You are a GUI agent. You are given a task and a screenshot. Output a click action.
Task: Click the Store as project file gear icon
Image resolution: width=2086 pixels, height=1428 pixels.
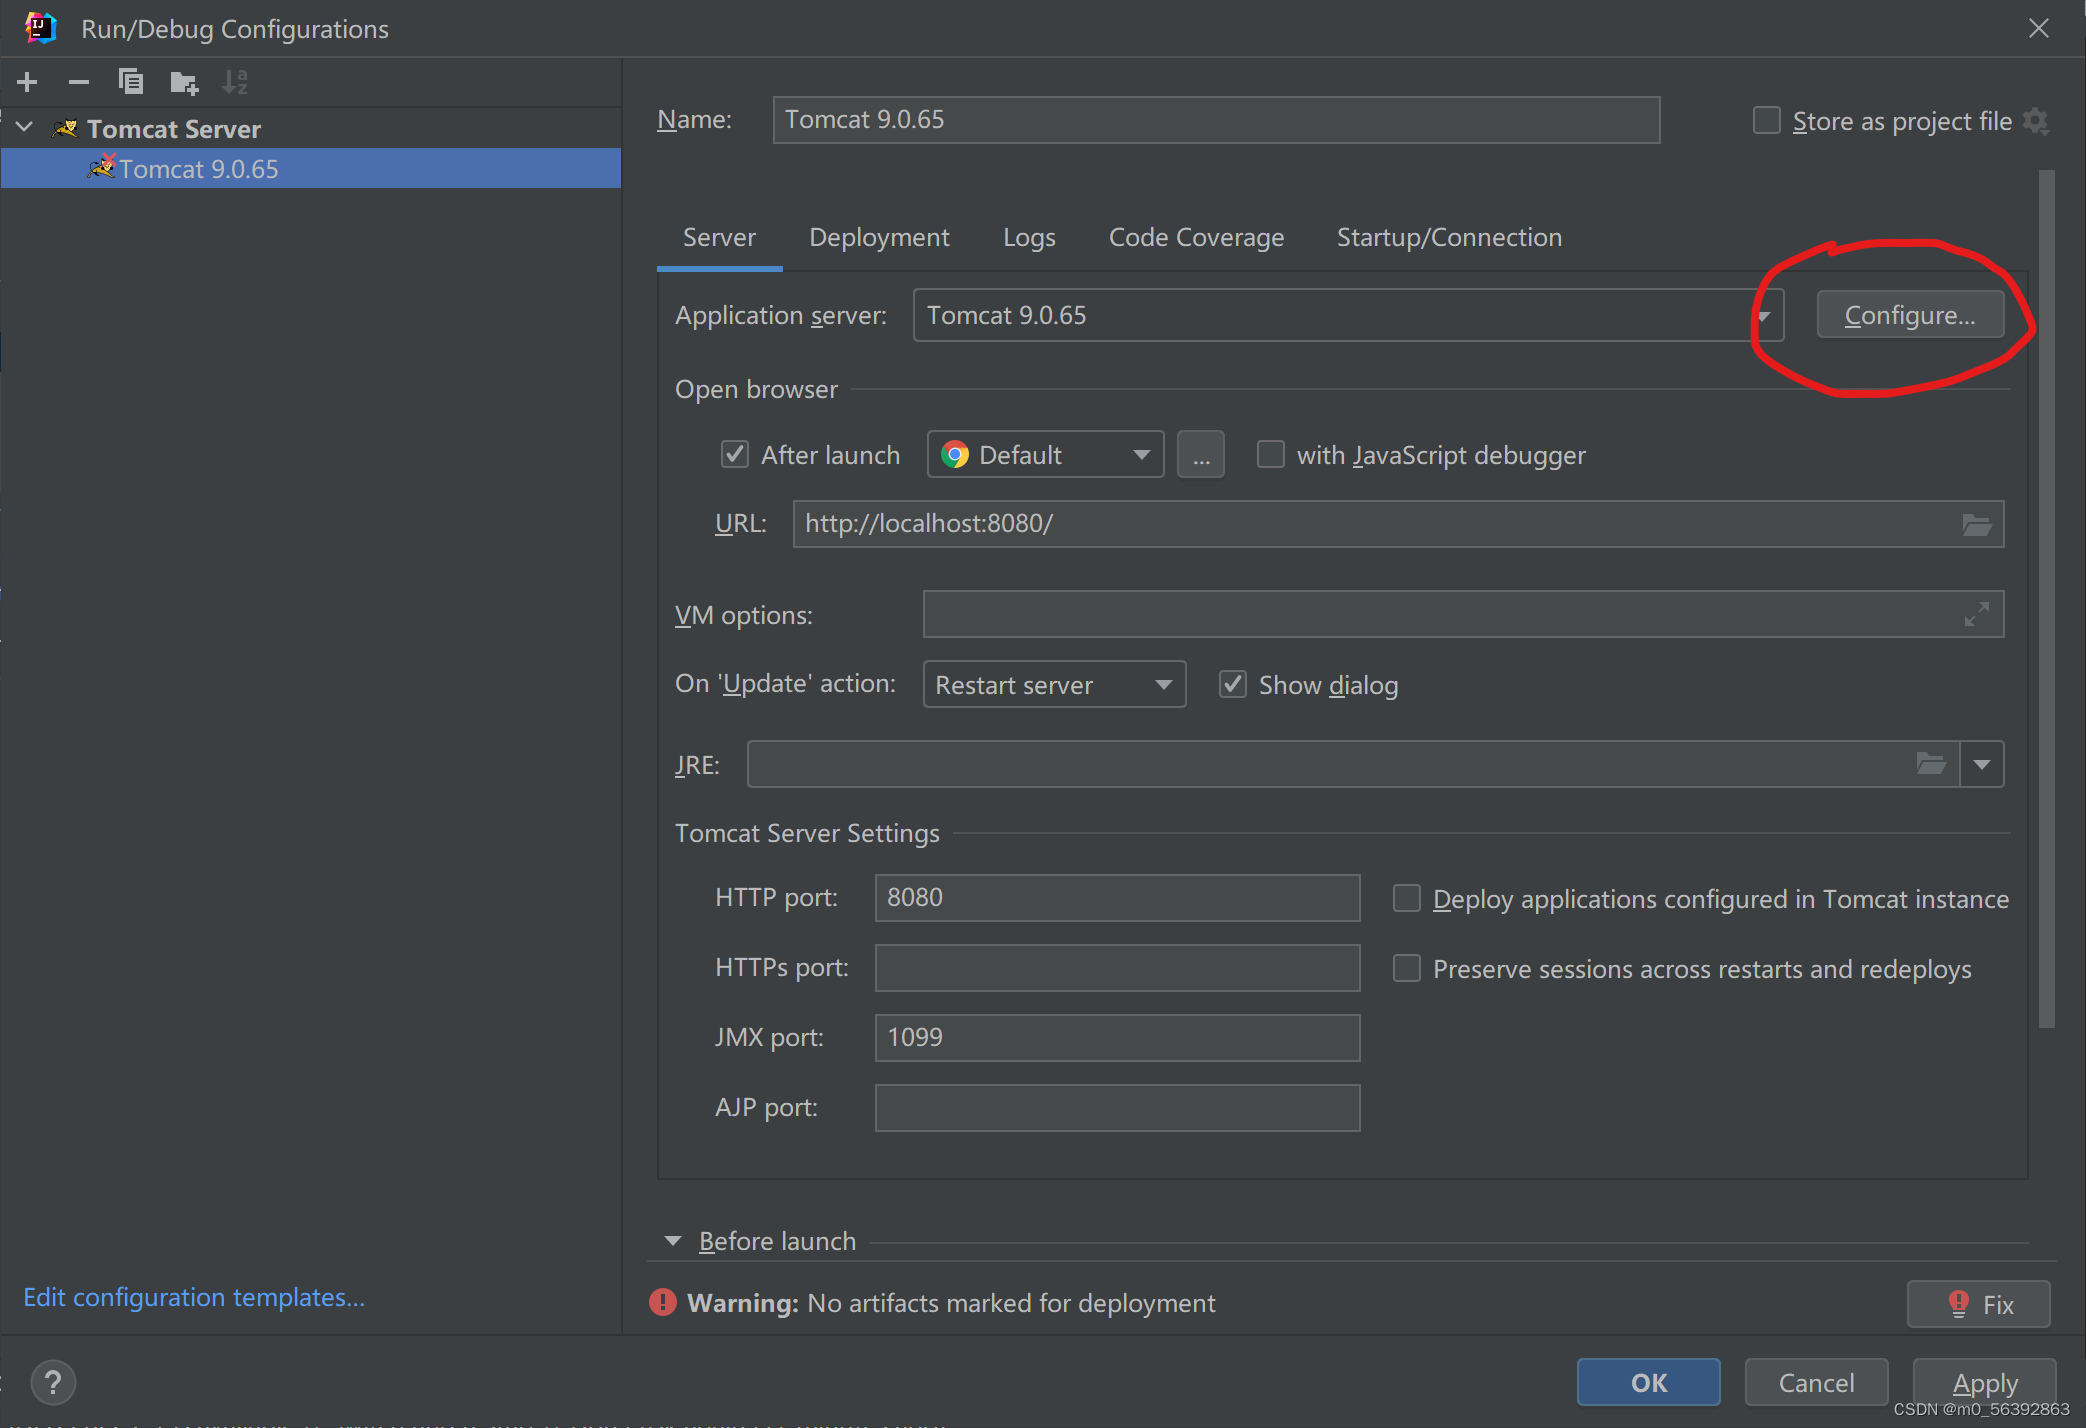(x=2036, y=121)
